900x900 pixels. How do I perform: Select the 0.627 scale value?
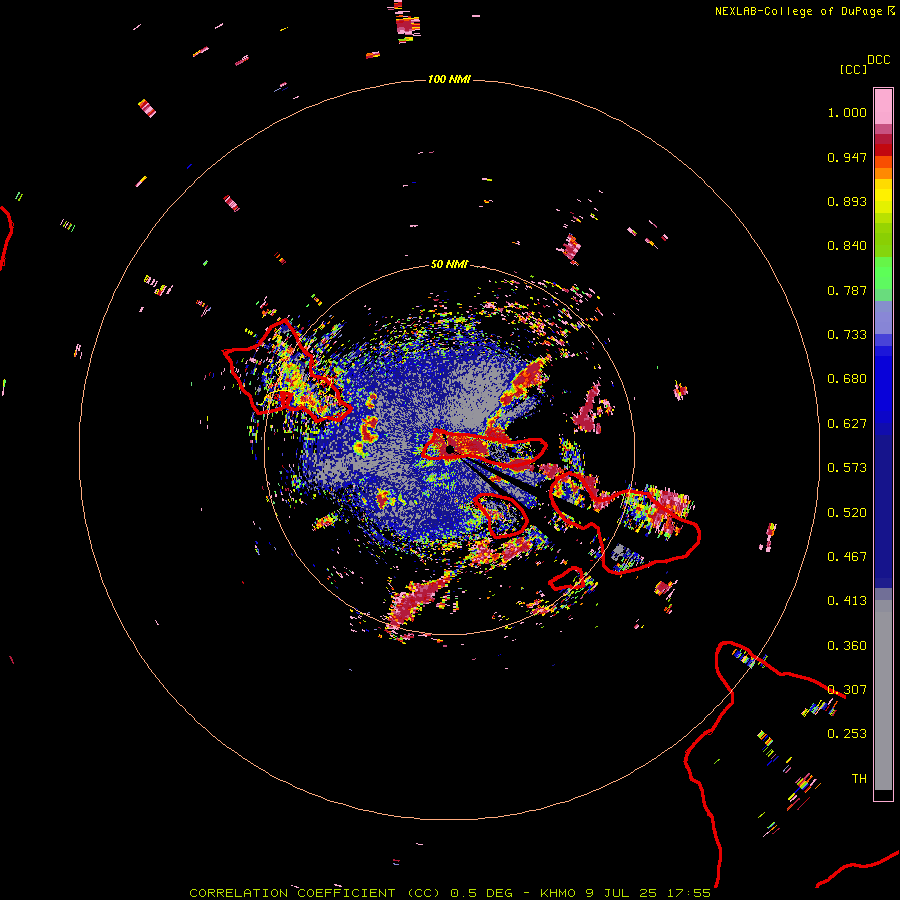847,424
